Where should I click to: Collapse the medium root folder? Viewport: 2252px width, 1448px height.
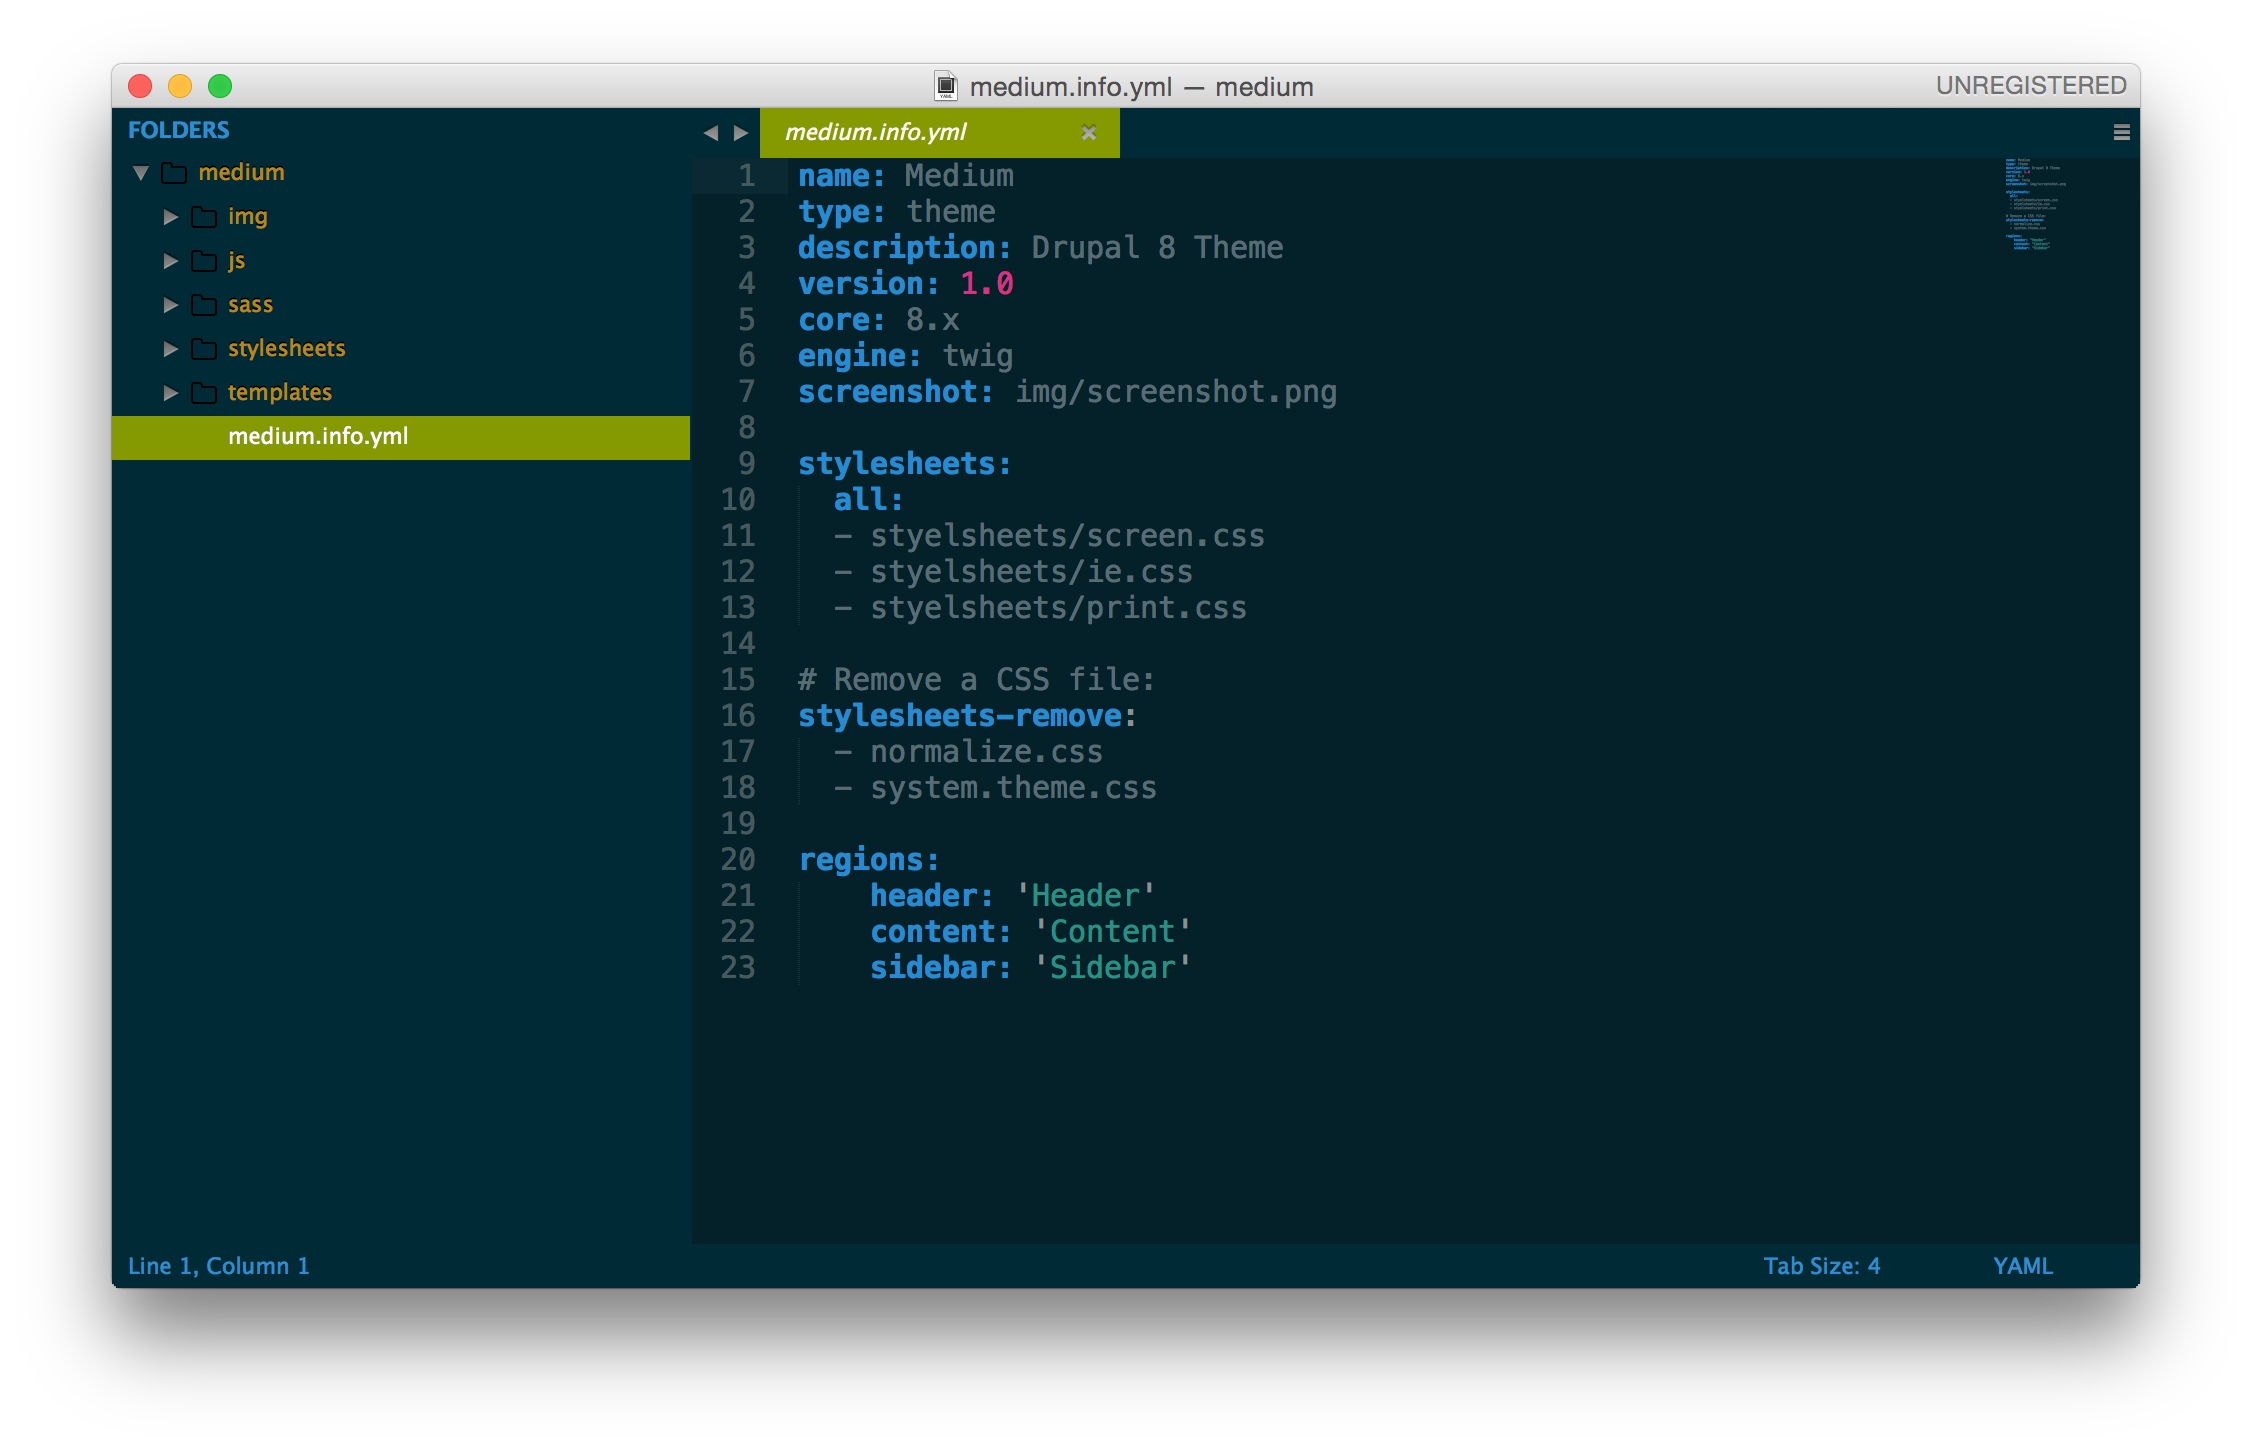146,171
